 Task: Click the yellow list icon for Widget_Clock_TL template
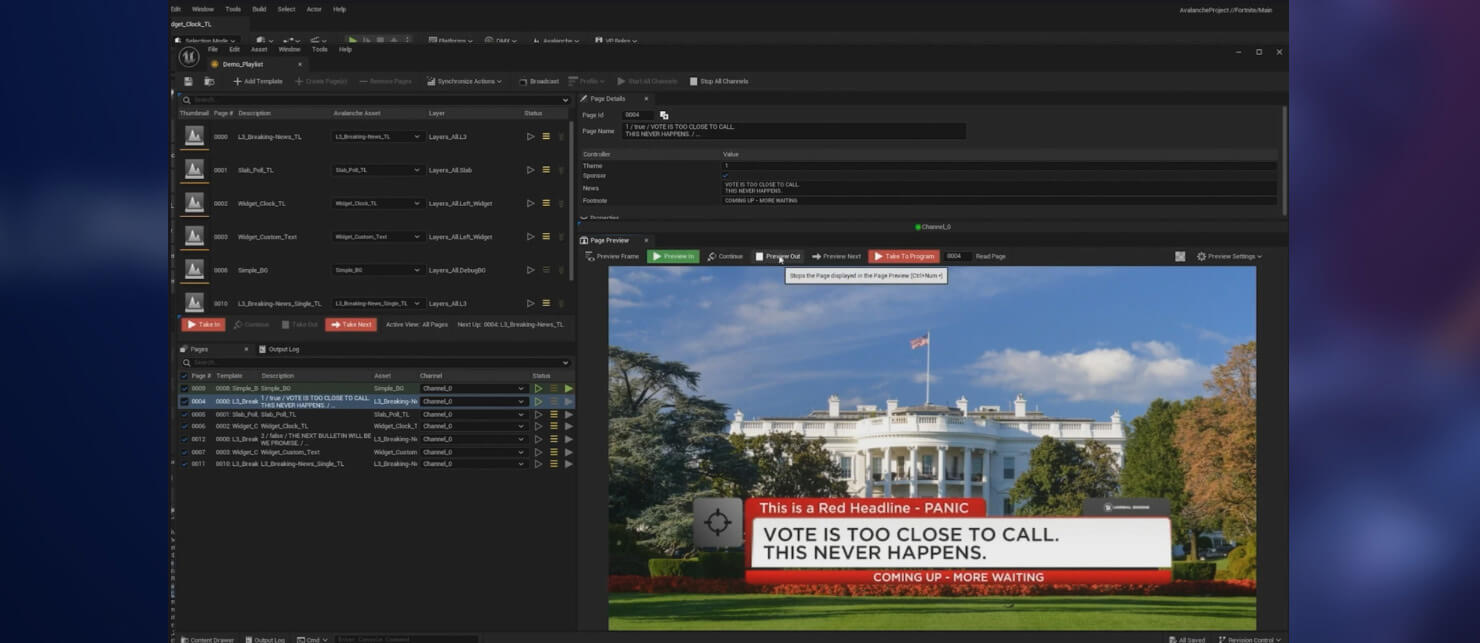point(546,203)
